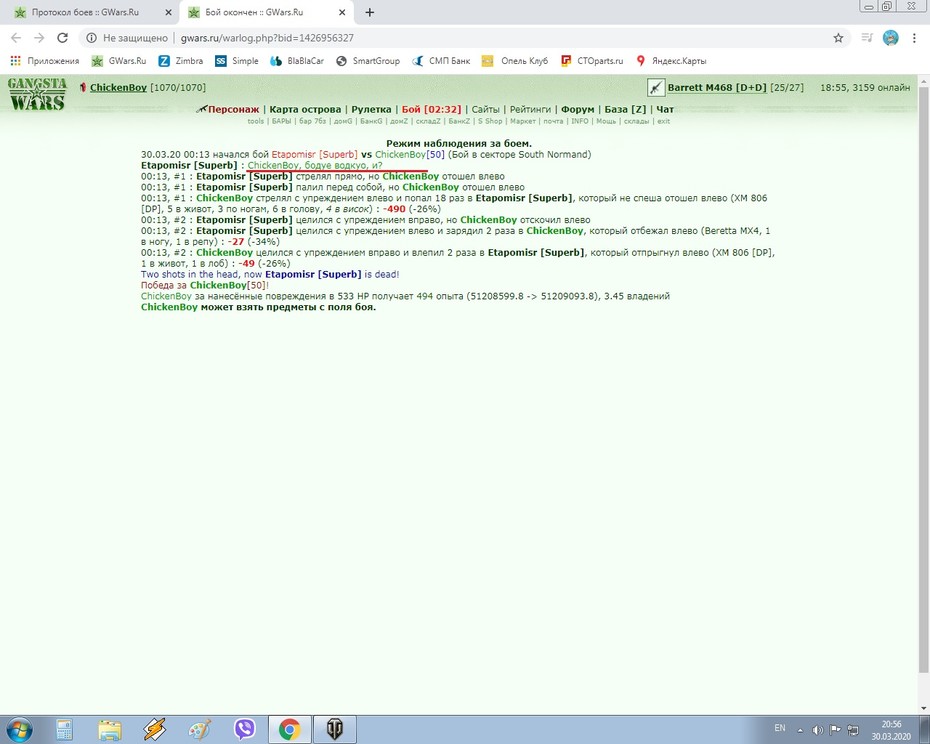Open the База [Z] menu item
Viewport: 930px width, 744px height.
[x=625, y=109]
